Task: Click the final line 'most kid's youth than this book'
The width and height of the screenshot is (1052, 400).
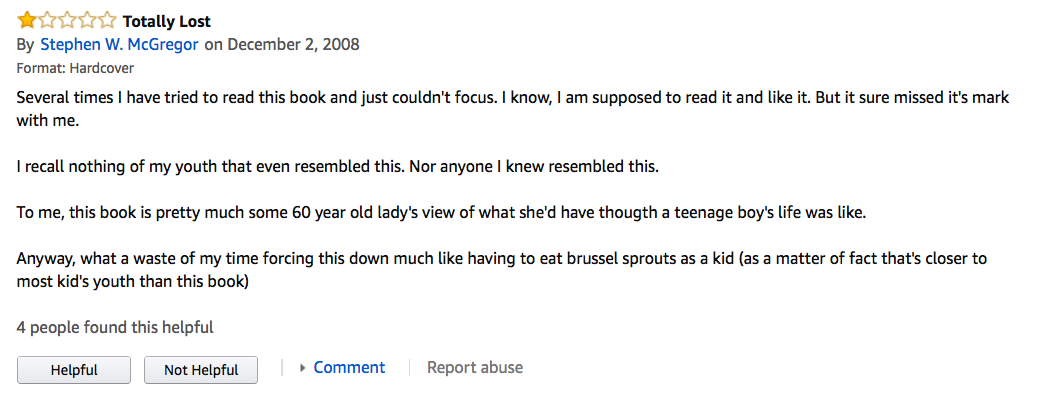Action: (133, 281)
